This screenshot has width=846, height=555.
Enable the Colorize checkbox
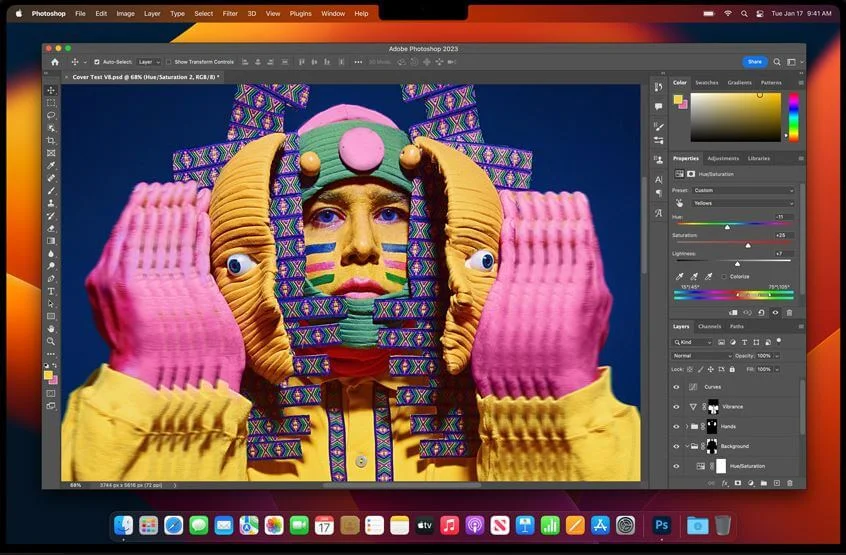724,277
